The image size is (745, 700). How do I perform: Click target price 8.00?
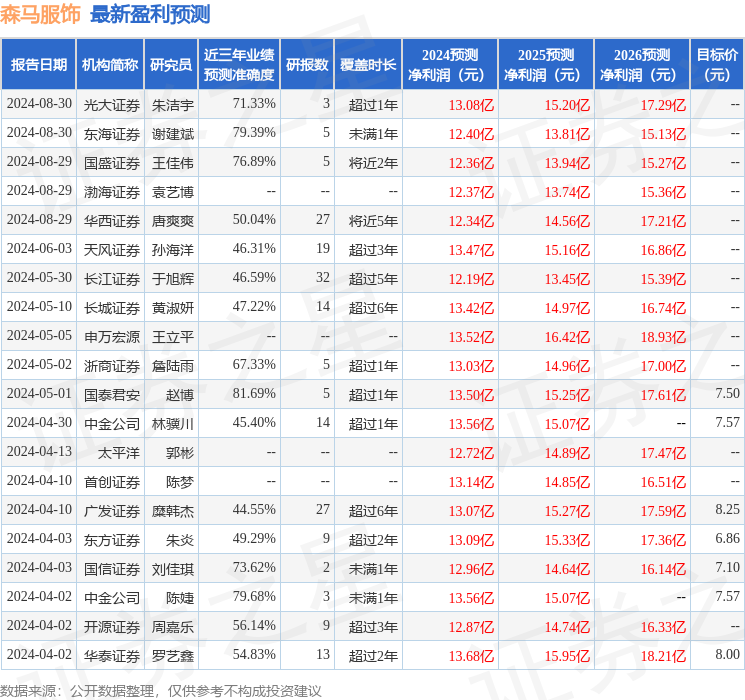[727, 654]
